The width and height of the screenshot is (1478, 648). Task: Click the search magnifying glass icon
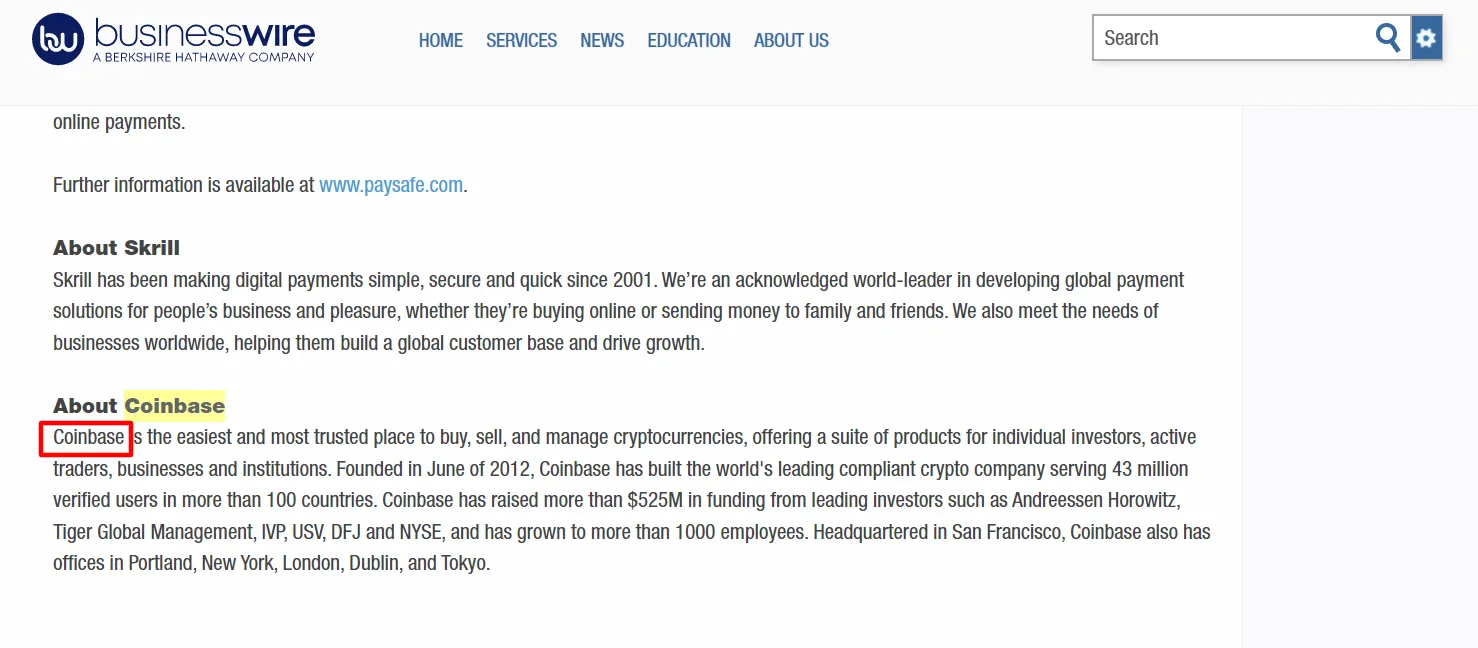coord(1388,38)
